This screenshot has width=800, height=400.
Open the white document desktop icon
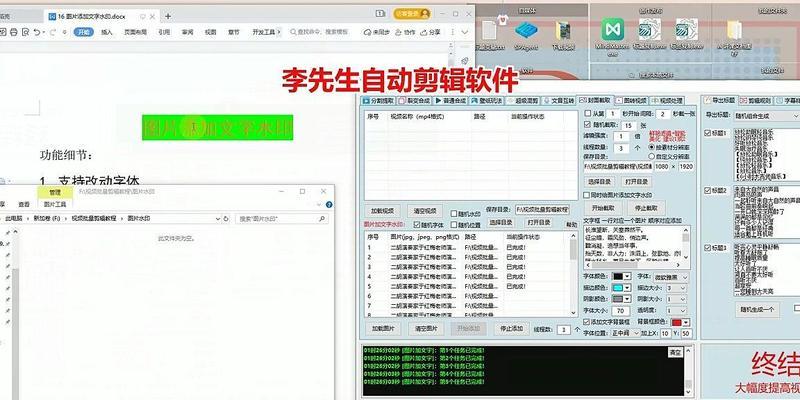(x=489, y=30)
